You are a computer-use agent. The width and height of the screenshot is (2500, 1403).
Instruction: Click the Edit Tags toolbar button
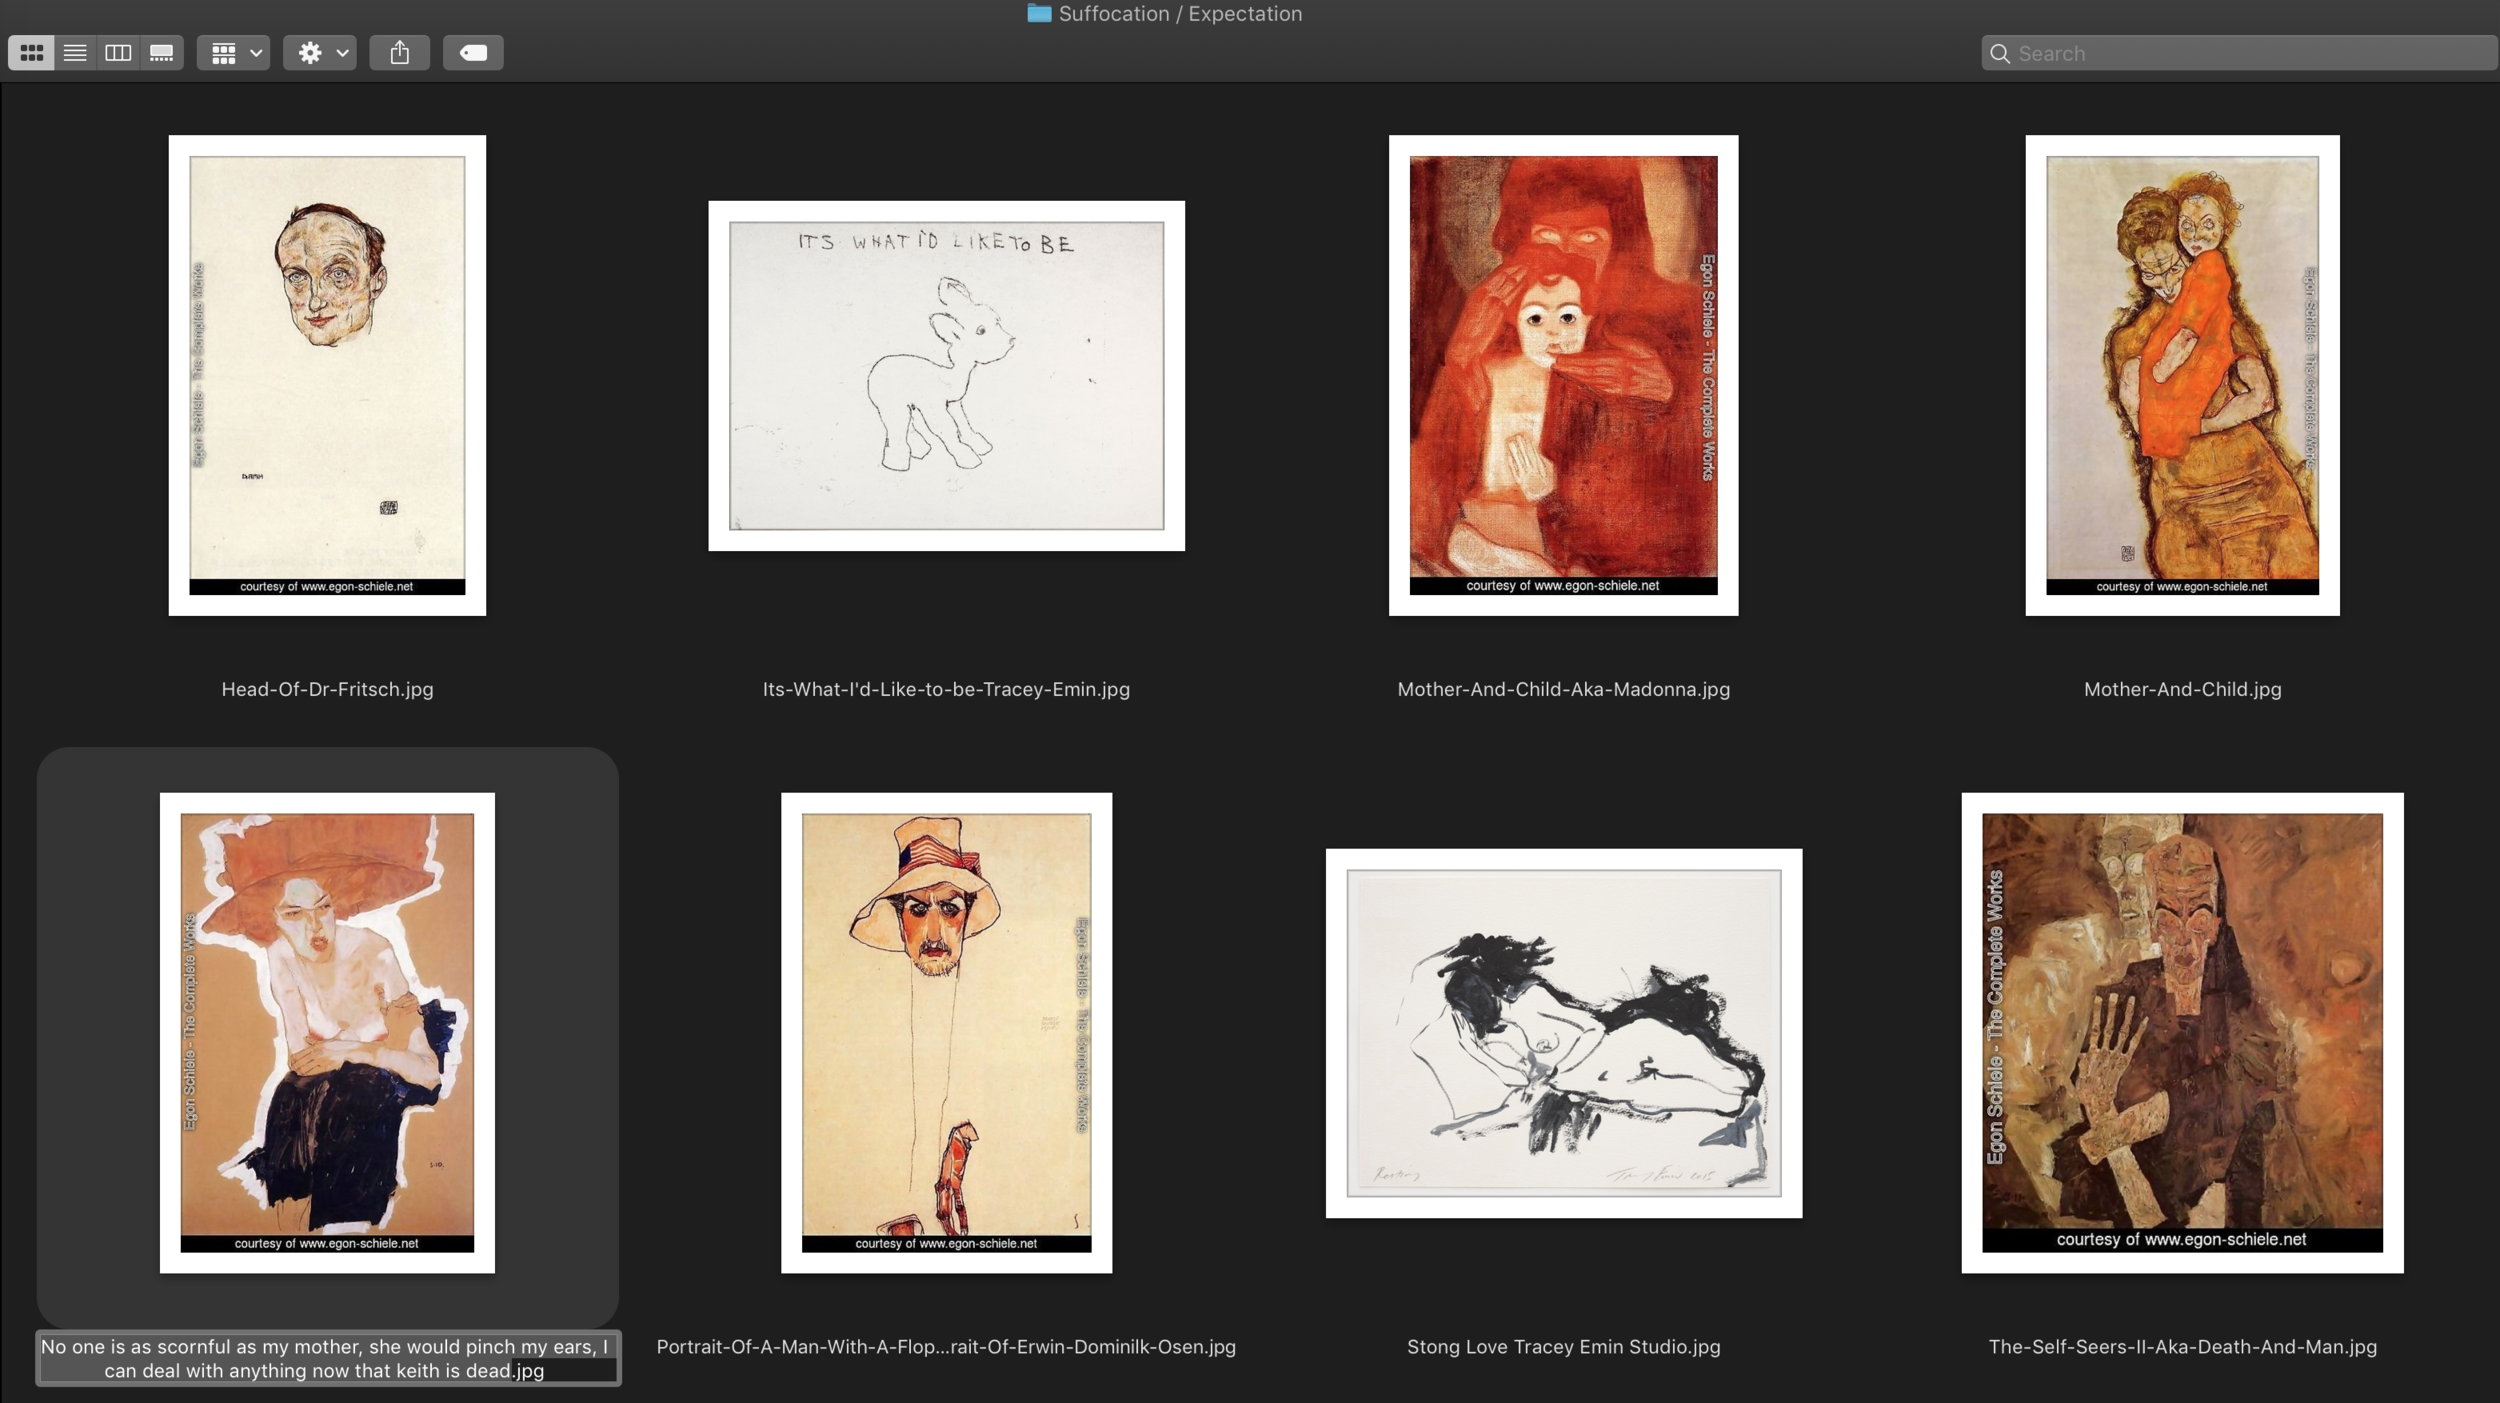473,53
